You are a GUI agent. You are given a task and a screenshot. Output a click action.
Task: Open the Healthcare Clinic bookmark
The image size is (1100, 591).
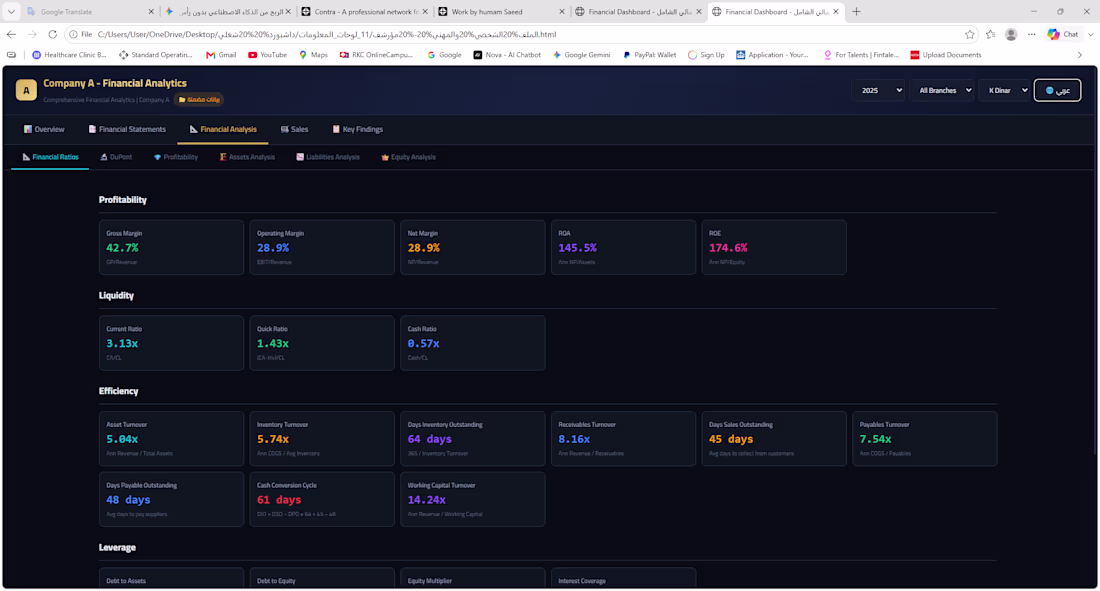coord(69,55)
